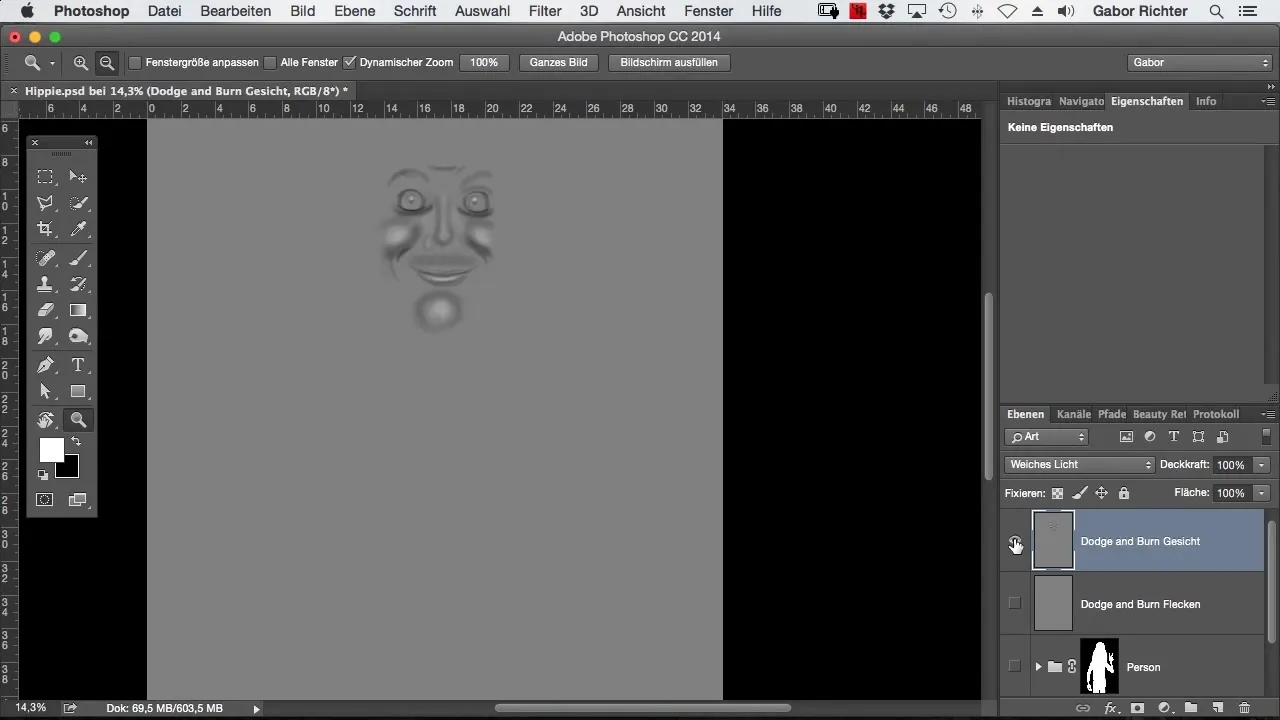This screenshot has width=1280, height=720.
Task: Toggle the layer filtering on/off switch
Action: [x=1266, y=437]
